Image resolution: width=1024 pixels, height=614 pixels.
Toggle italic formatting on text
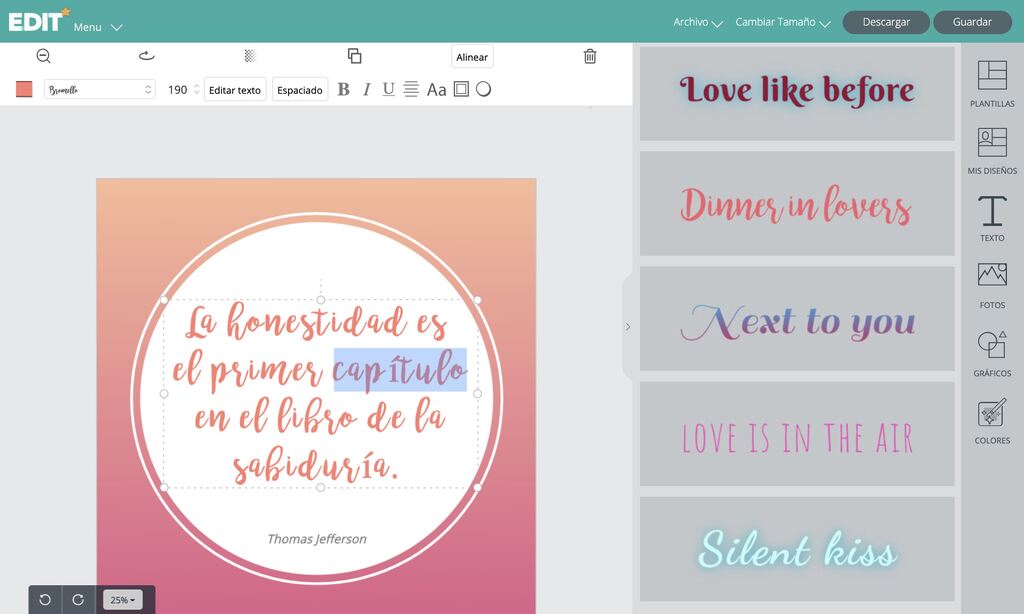tap(366, 89)
